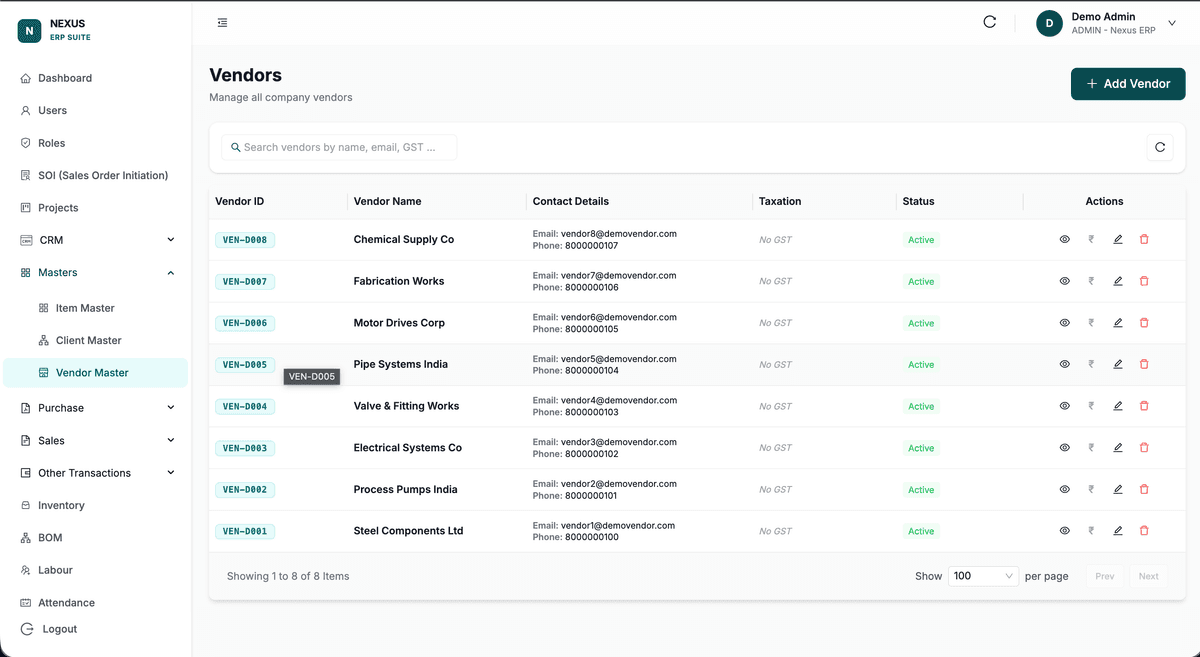This screenshot has height=657, width=1200.
Task: Edit the Electrical Systems Co vendor
Action: click(1118, 448)
